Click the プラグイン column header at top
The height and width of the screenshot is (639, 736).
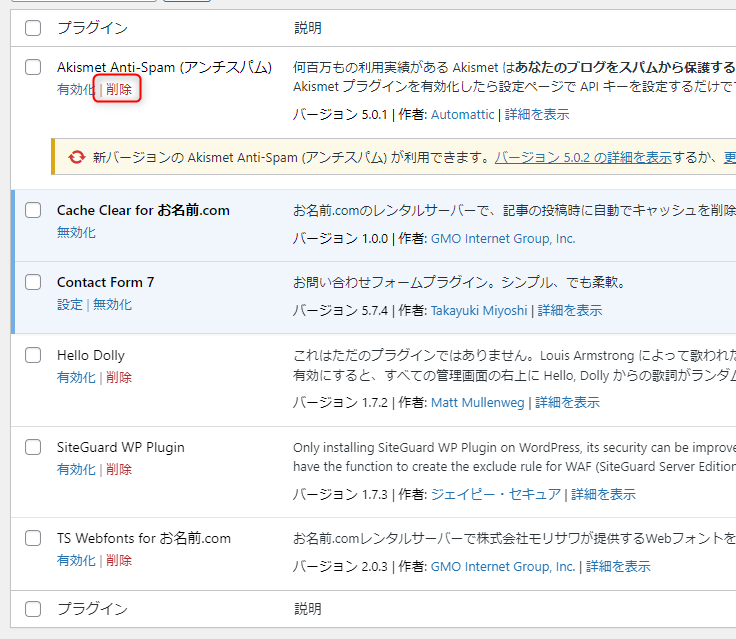[x=92, y=28]
